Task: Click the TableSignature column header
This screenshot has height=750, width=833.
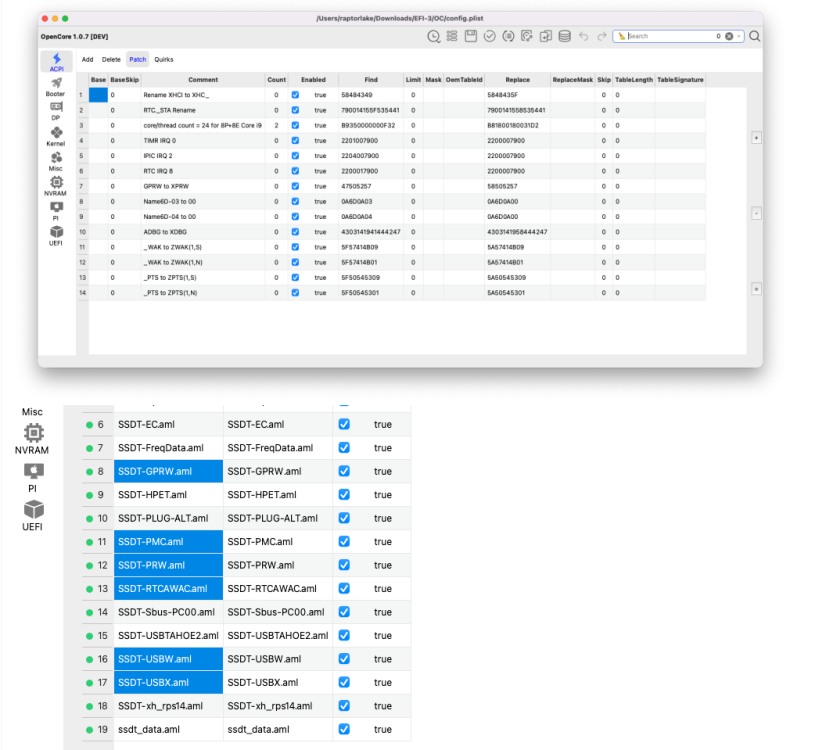Action: (680, 80)
